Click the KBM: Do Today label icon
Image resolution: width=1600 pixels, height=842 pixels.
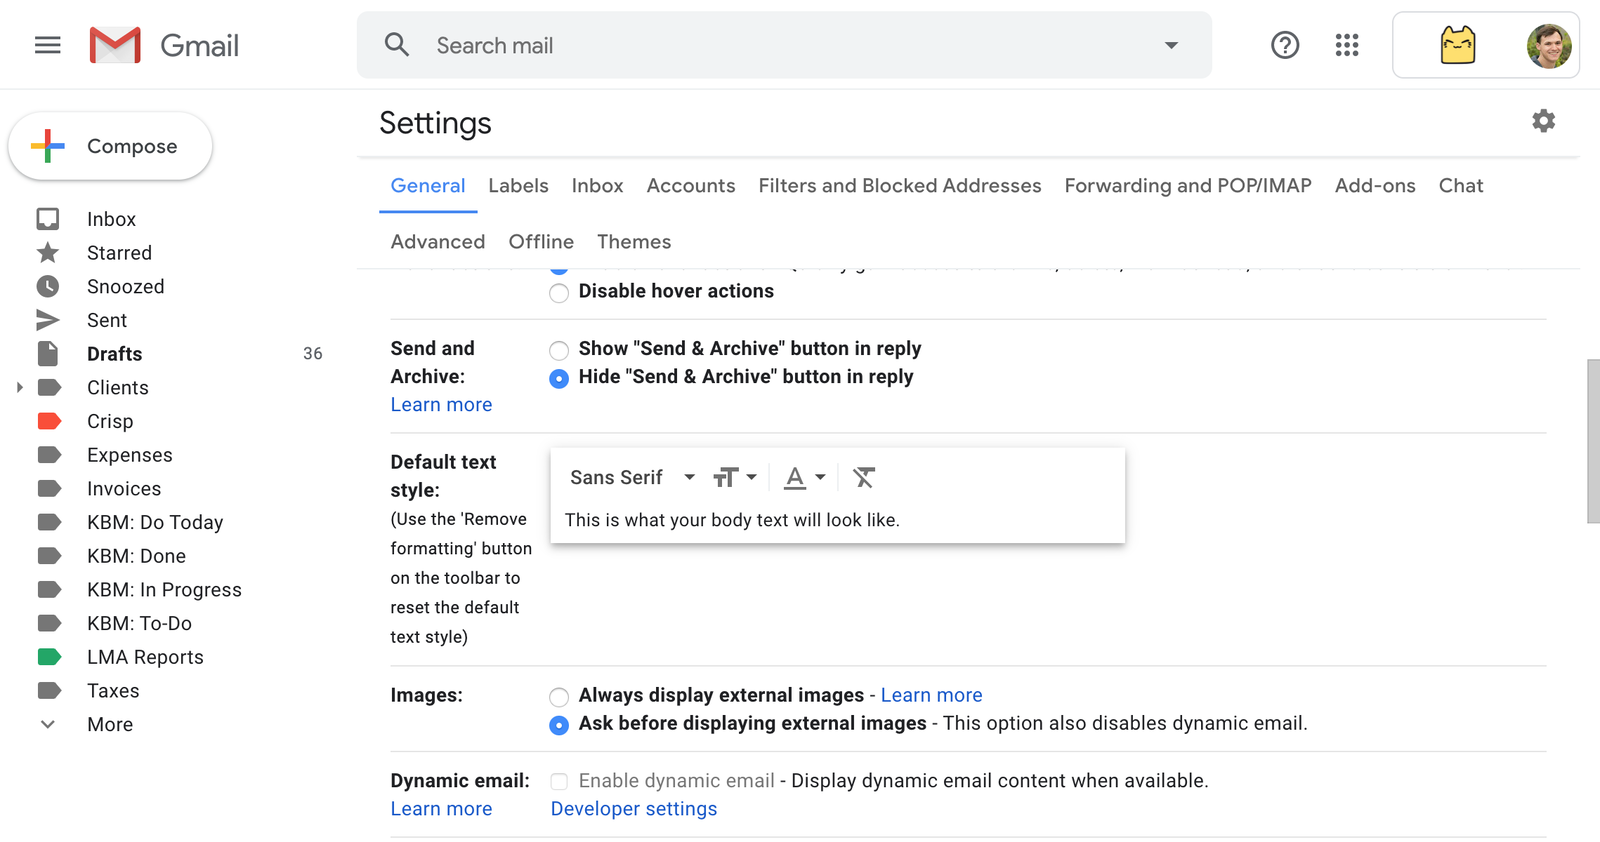point(49,522)
